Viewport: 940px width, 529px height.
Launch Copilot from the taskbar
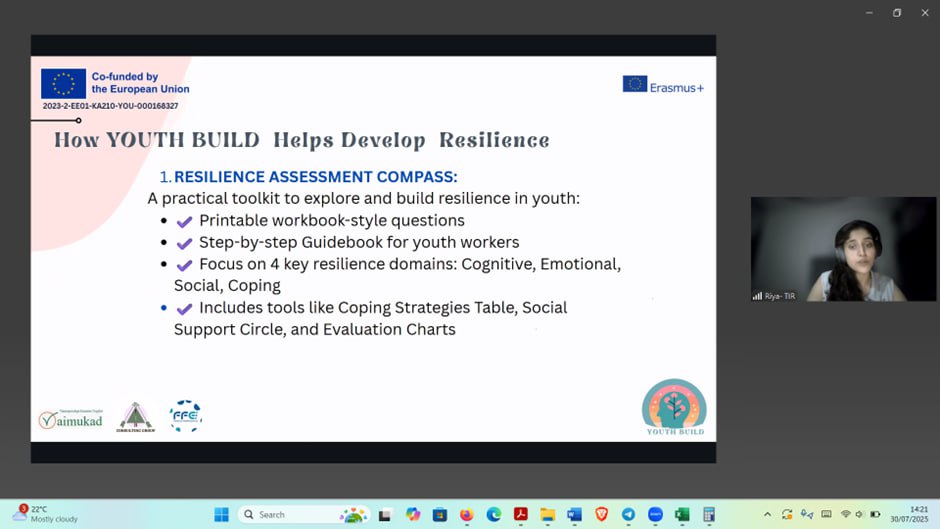pyautogui.click(x=412, y=515)
